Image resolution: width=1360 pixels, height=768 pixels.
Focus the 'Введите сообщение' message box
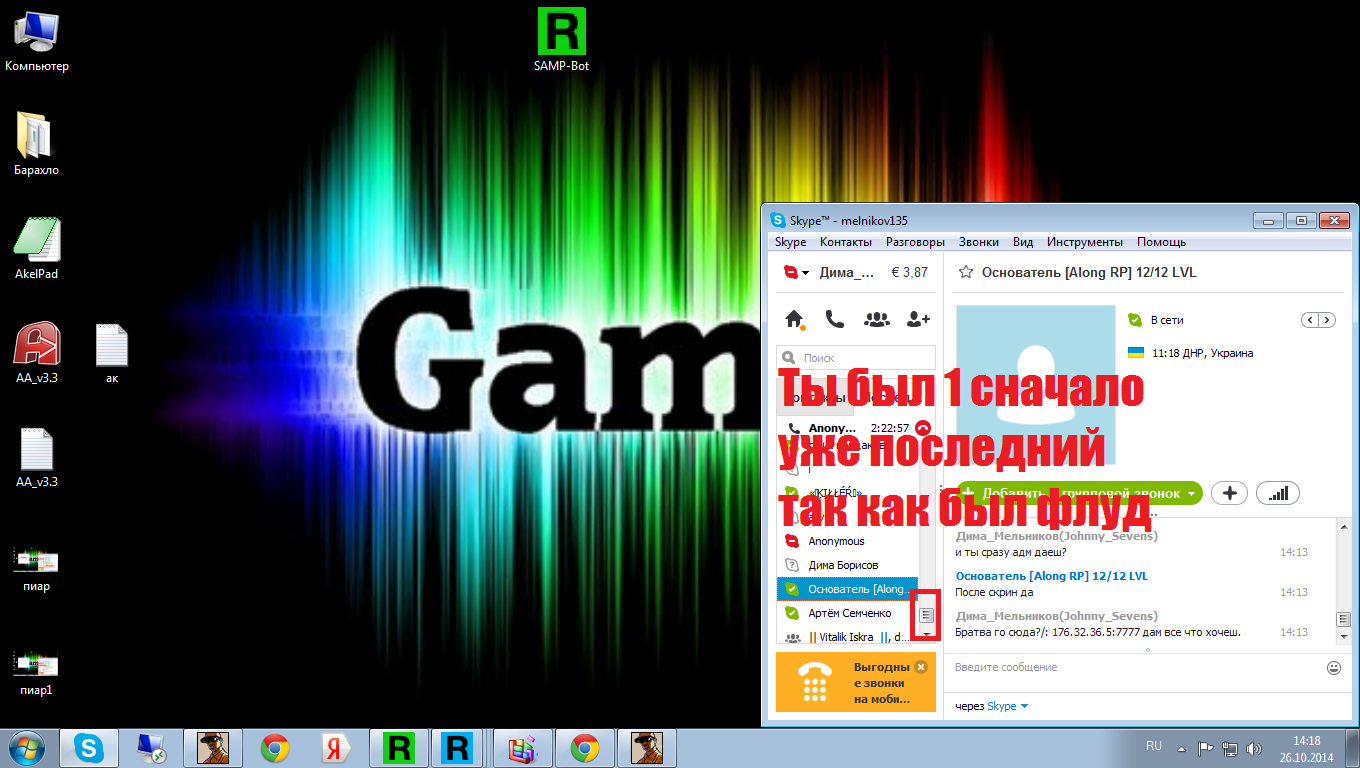tap(1135, 667)
